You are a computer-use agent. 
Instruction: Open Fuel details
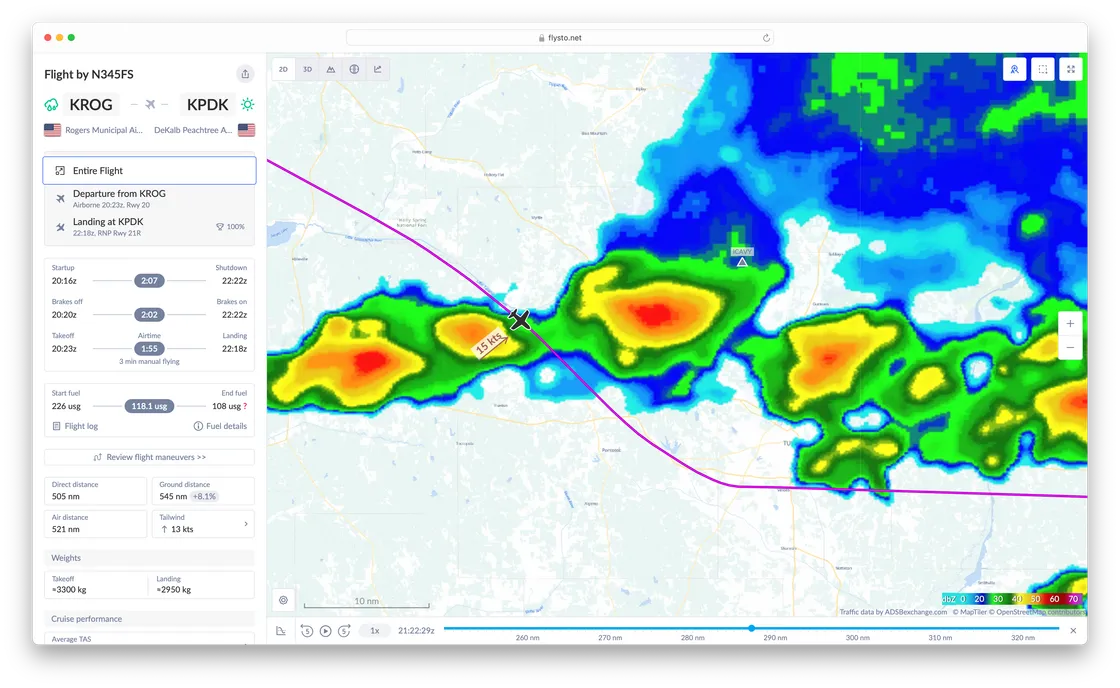pos(220,426)
